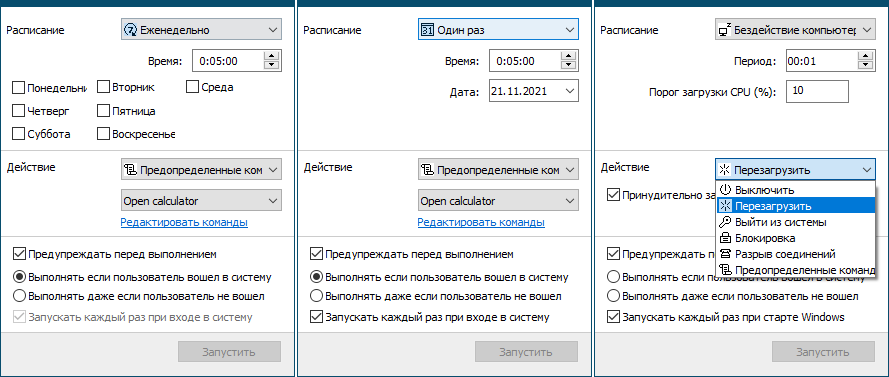Open the Open calculator dropdown in weekly panel
This screenshot has height=377, width=889.
(x=201, y=201)
